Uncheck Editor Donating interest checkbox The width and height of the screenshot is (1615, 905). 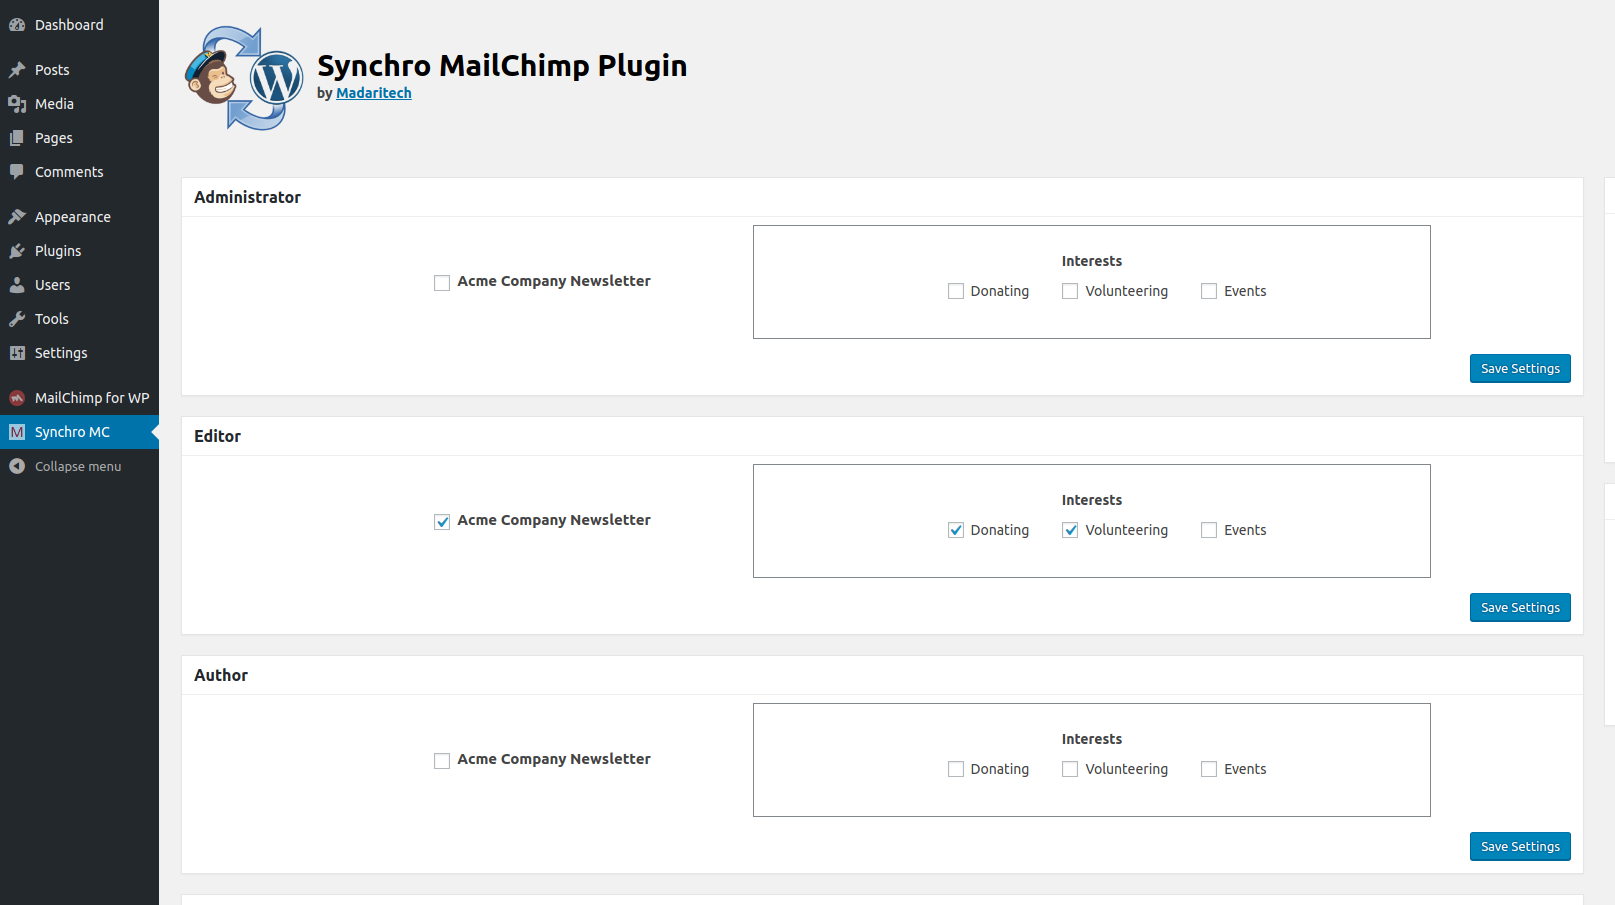[x=956, y=530]
